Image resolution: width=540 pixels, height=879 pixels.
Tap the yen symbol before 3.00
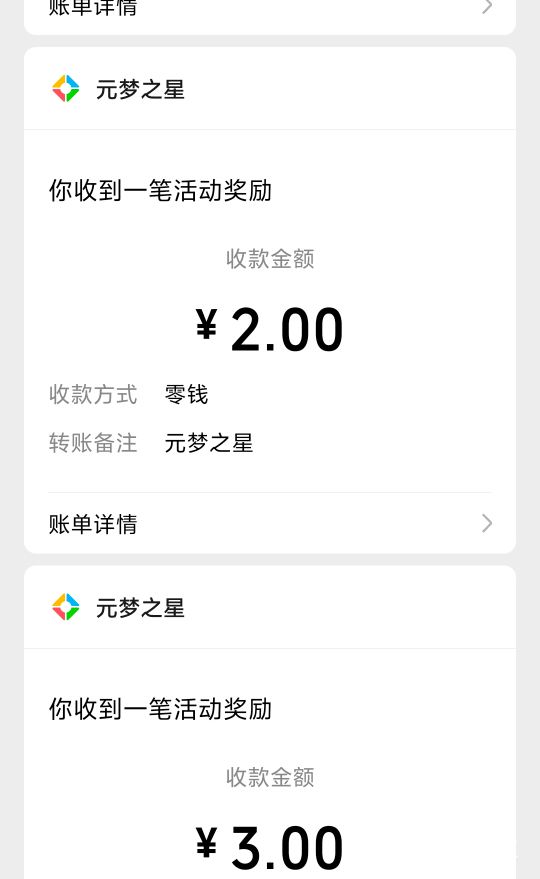206,843
